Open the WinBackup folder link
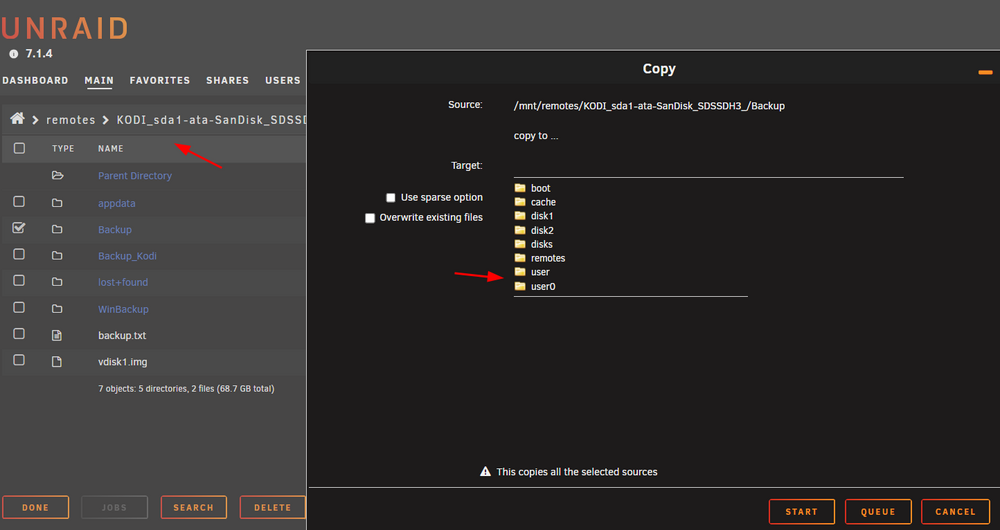This screenshot has height=530, width=1000. (x=123, y=309)
